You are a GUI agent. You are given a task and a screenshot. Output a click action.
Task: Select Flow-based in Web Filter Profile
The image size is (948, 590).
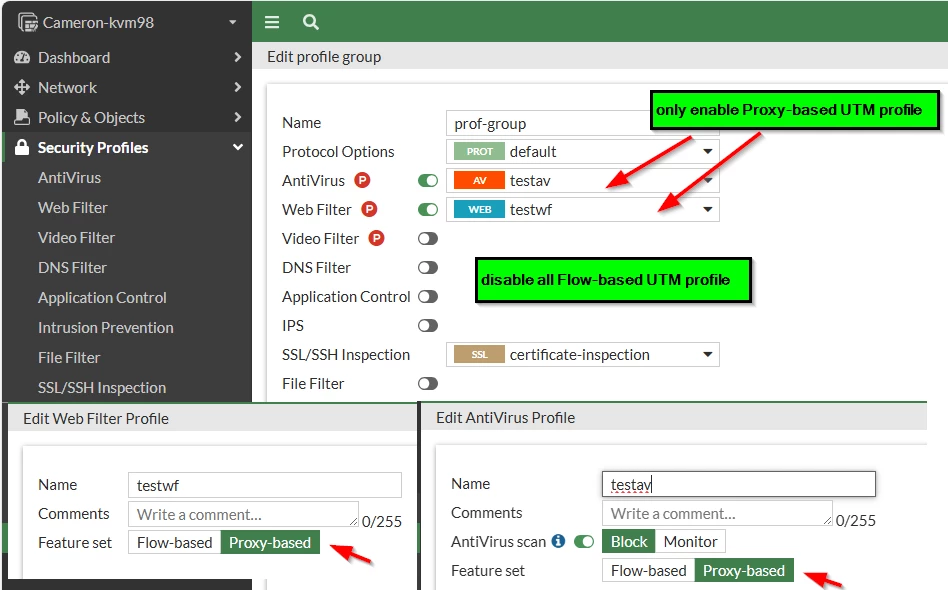(175, 542)
